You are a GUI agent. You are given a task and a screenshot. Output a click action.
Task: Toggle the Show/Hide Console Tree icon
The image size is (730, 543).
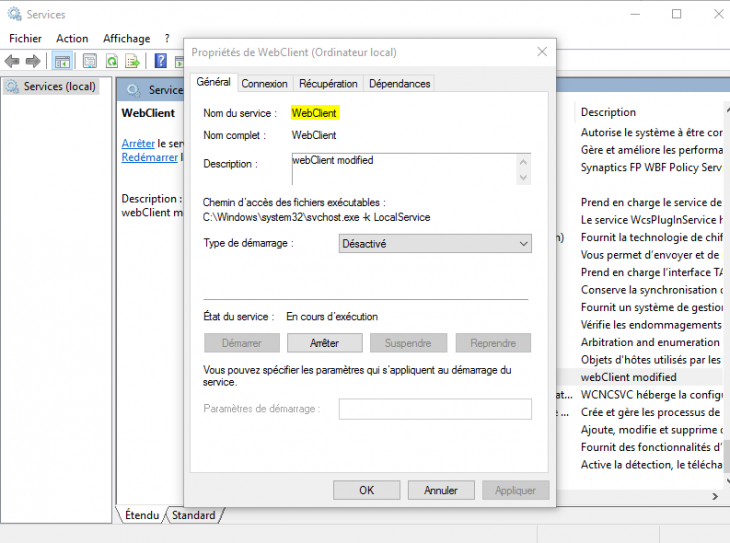[x=62, y=61]
